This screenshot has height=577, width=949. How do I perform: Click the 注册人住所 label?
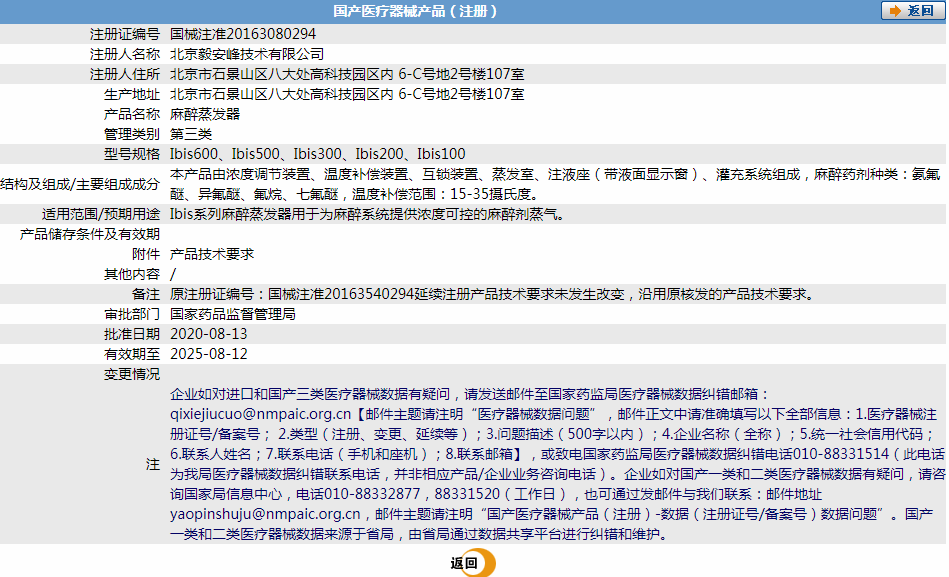tap(125, 74)
